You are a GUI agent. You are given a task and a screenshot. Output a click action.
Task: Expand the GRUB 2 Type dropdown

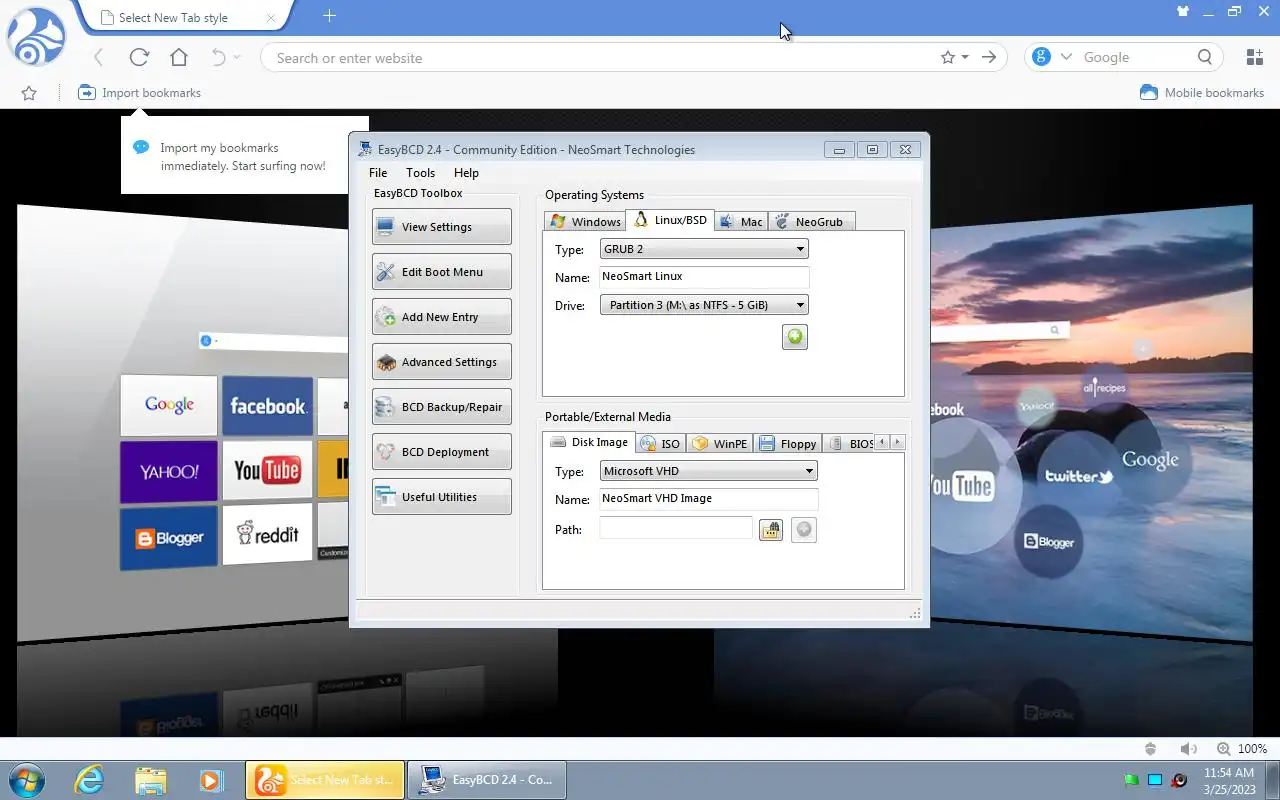(x=704, y=249)
